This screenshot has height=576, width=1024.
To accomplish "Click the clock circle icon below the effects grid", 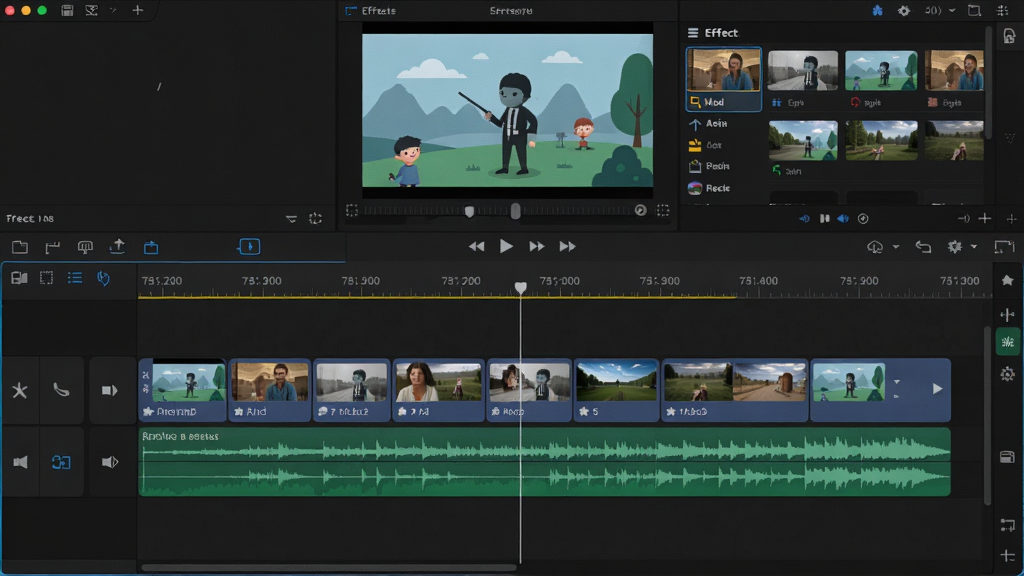I will pyautogui.click(x=863, y=219).
